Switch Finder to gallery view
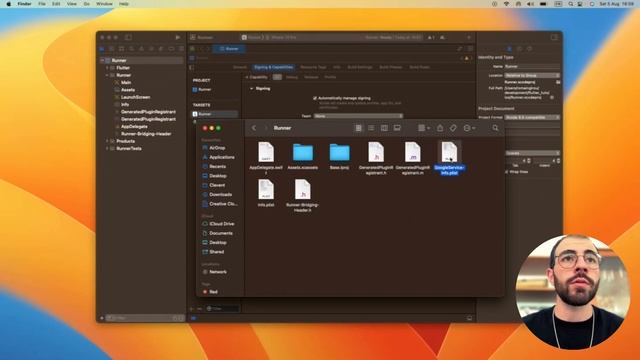 point(397,128)
